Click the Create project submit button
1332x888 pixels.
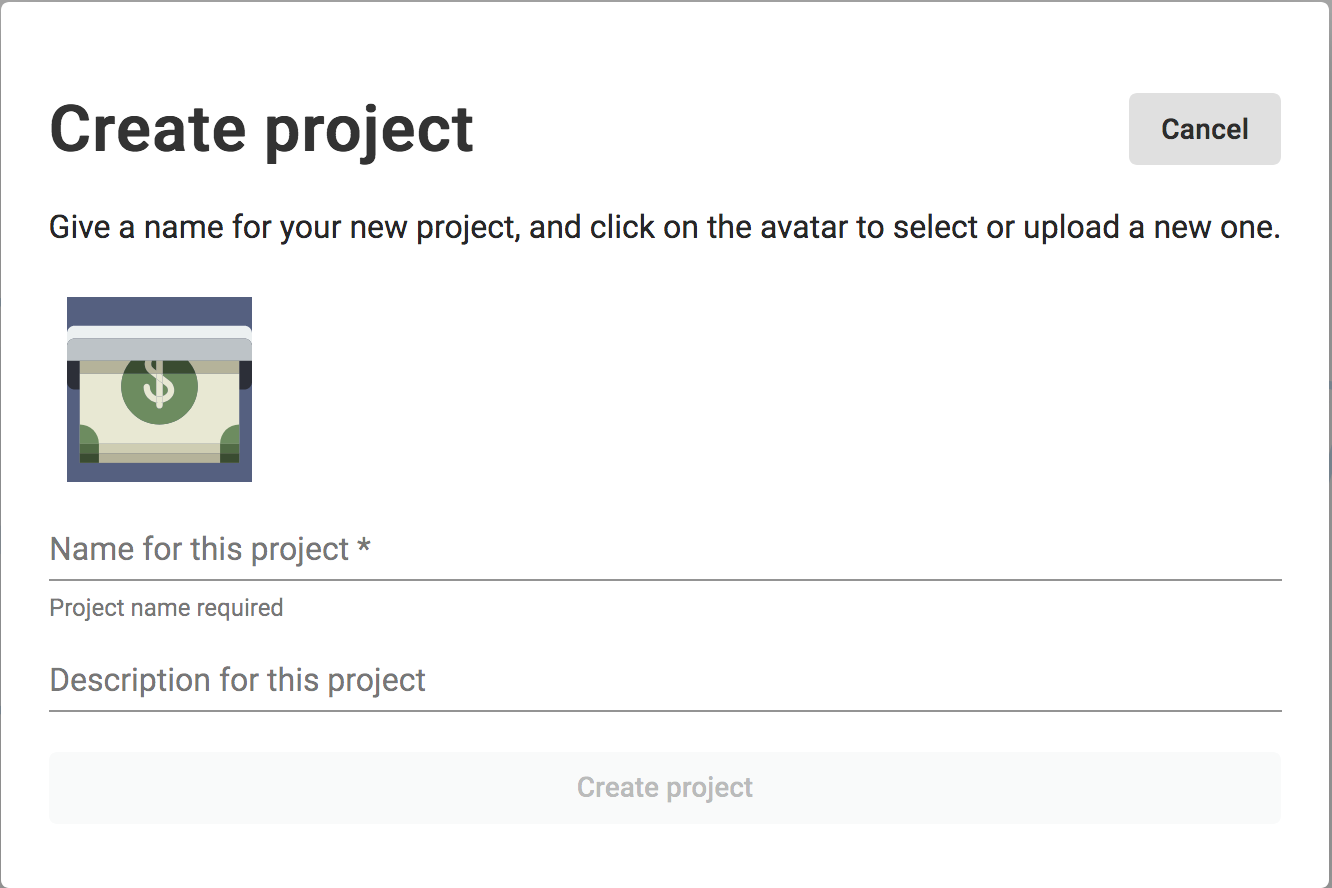coord(665,788)
